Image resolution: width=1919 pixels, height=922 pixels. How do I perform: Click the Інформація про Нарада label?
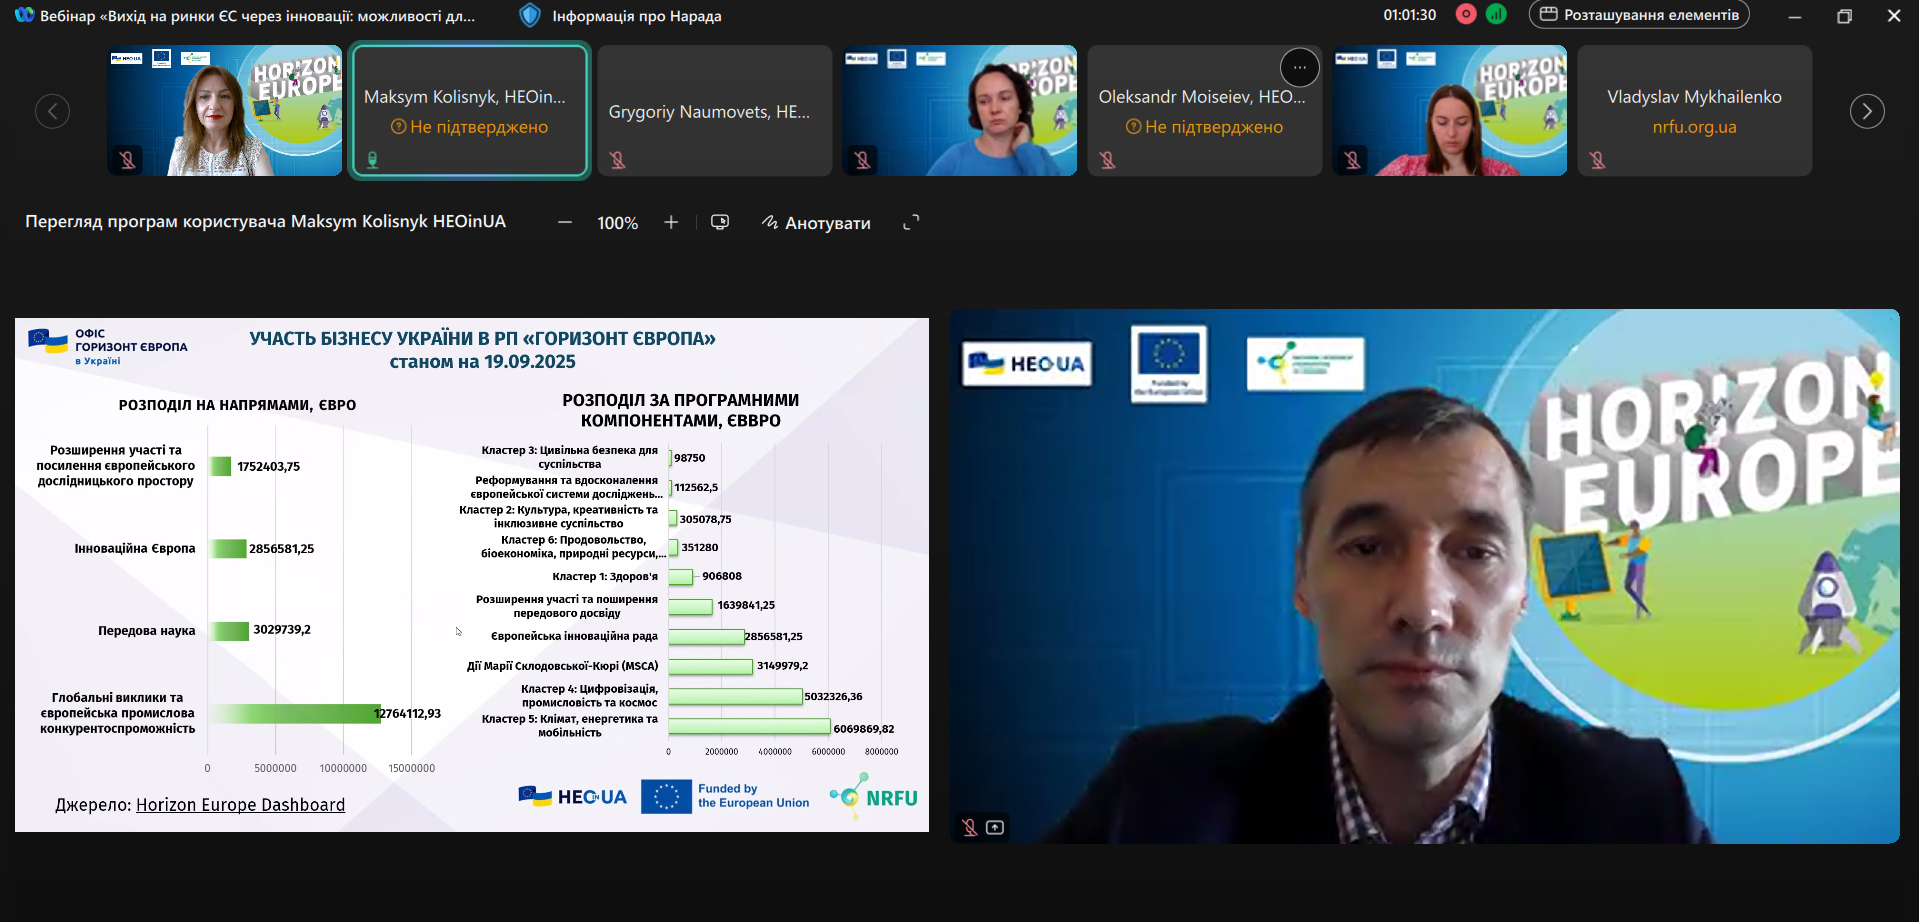click(637, 16)
